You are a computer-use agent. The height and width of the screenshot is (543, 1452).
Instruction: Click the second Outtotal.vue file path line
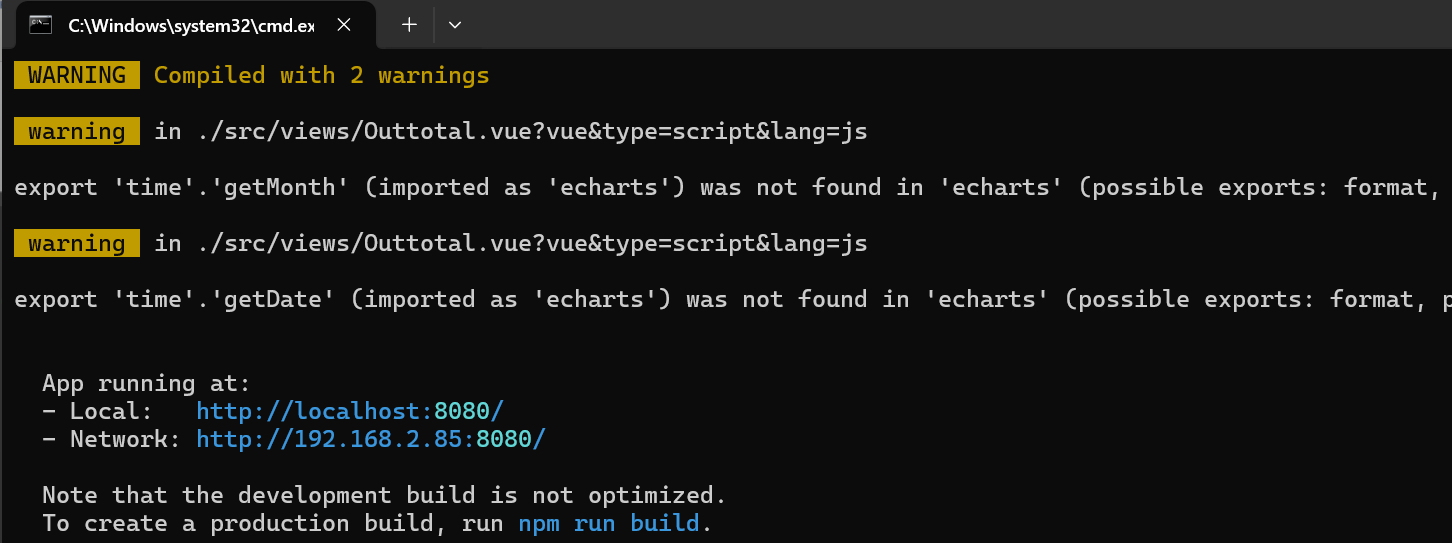point(511,243)
